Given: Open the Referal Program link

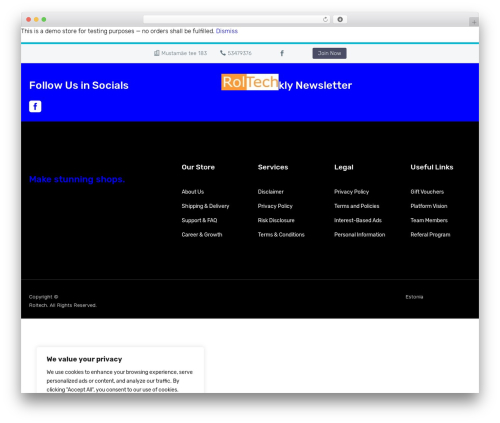Looking at the screenshot, I should click(x=430, y=235).
